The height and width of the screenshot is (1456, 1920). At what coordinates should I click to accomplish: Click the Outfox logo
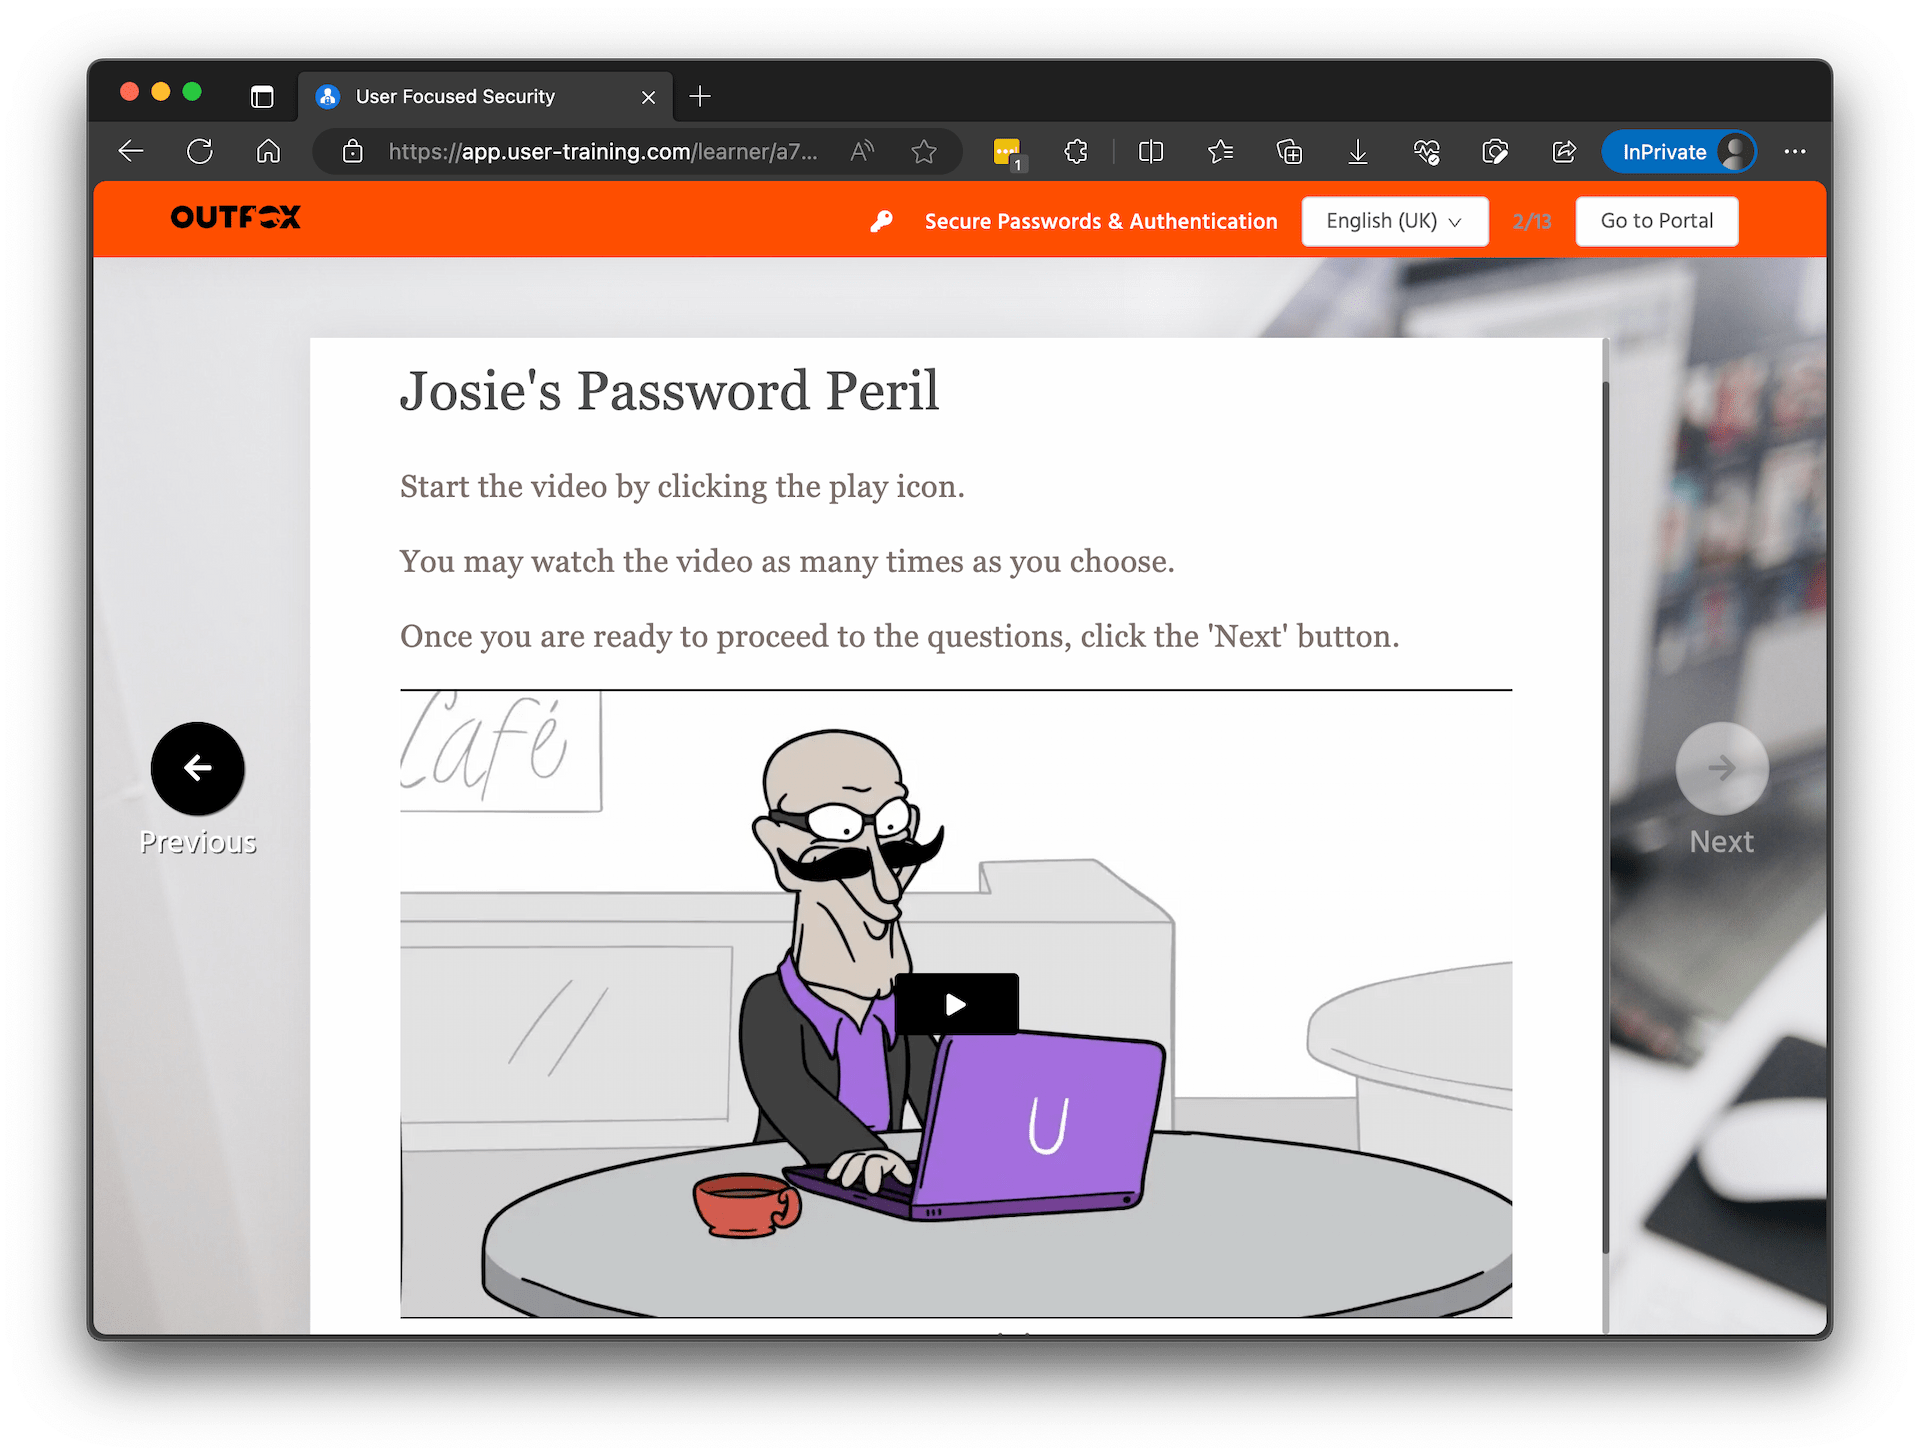coord(236,217)
